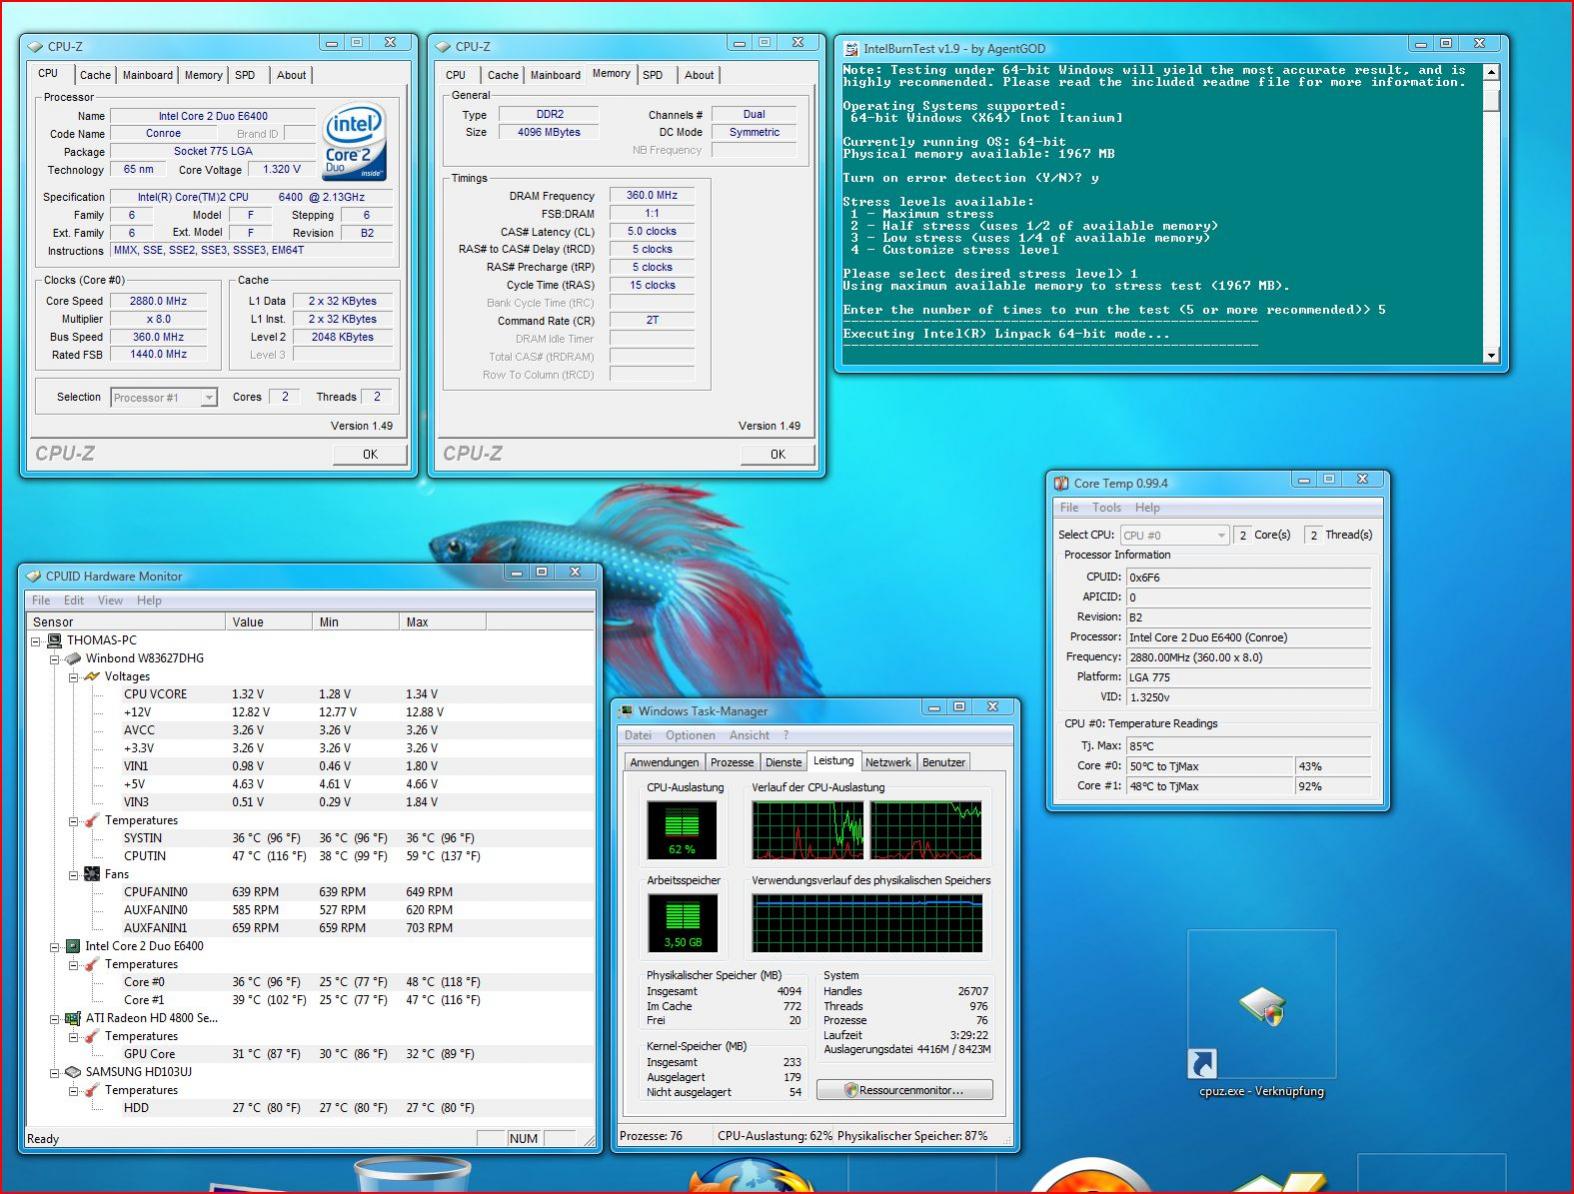1574x1194 pixels.
Task: Click the IntelBurnTest scrollbar down arrow
Action: [x=1492, y=355]
